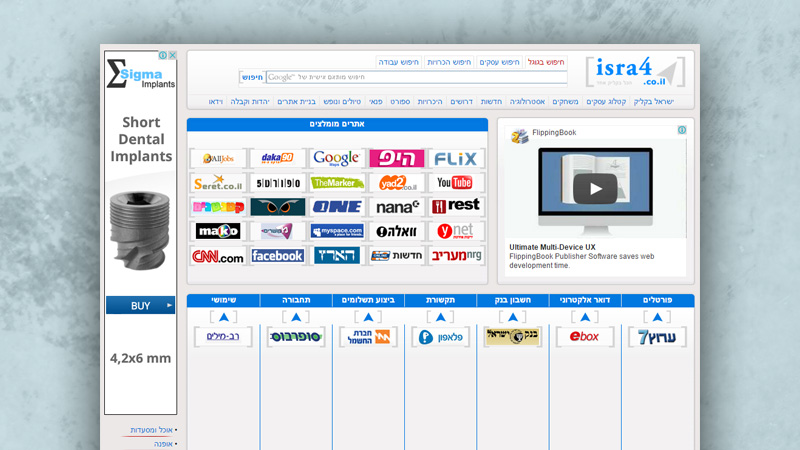
Task: Click the Google Maps logo tile
Action: tap(337, 159)
